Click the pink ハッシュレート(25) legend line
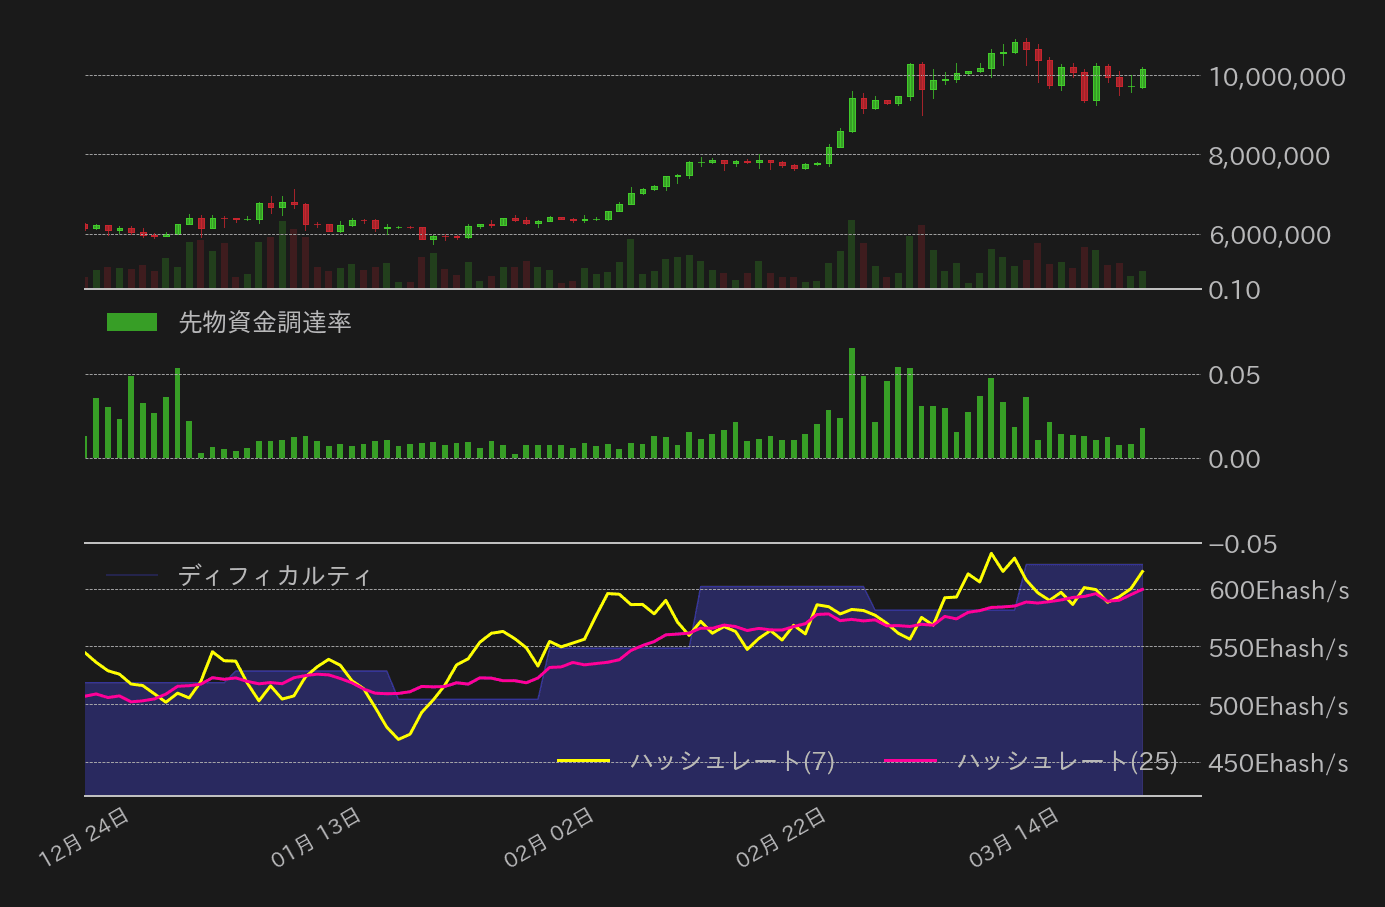Image resolution: width=1385 pixels, height=907 pixels. (910, 761)
